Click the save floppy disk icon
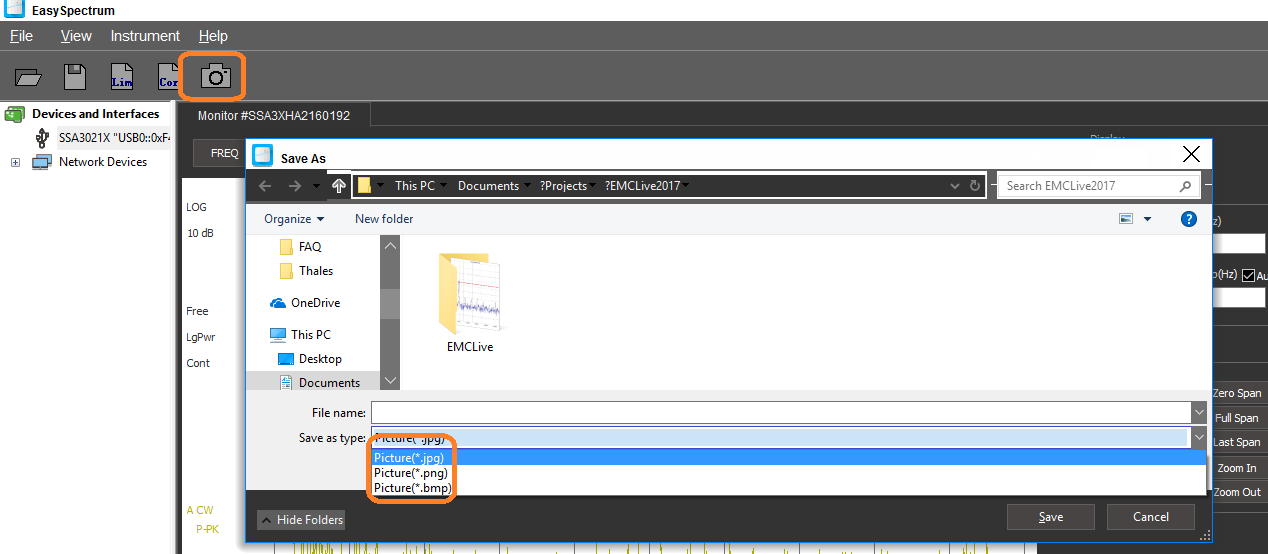Screen dimensions: 1268x554 click(x=74, y=77)
